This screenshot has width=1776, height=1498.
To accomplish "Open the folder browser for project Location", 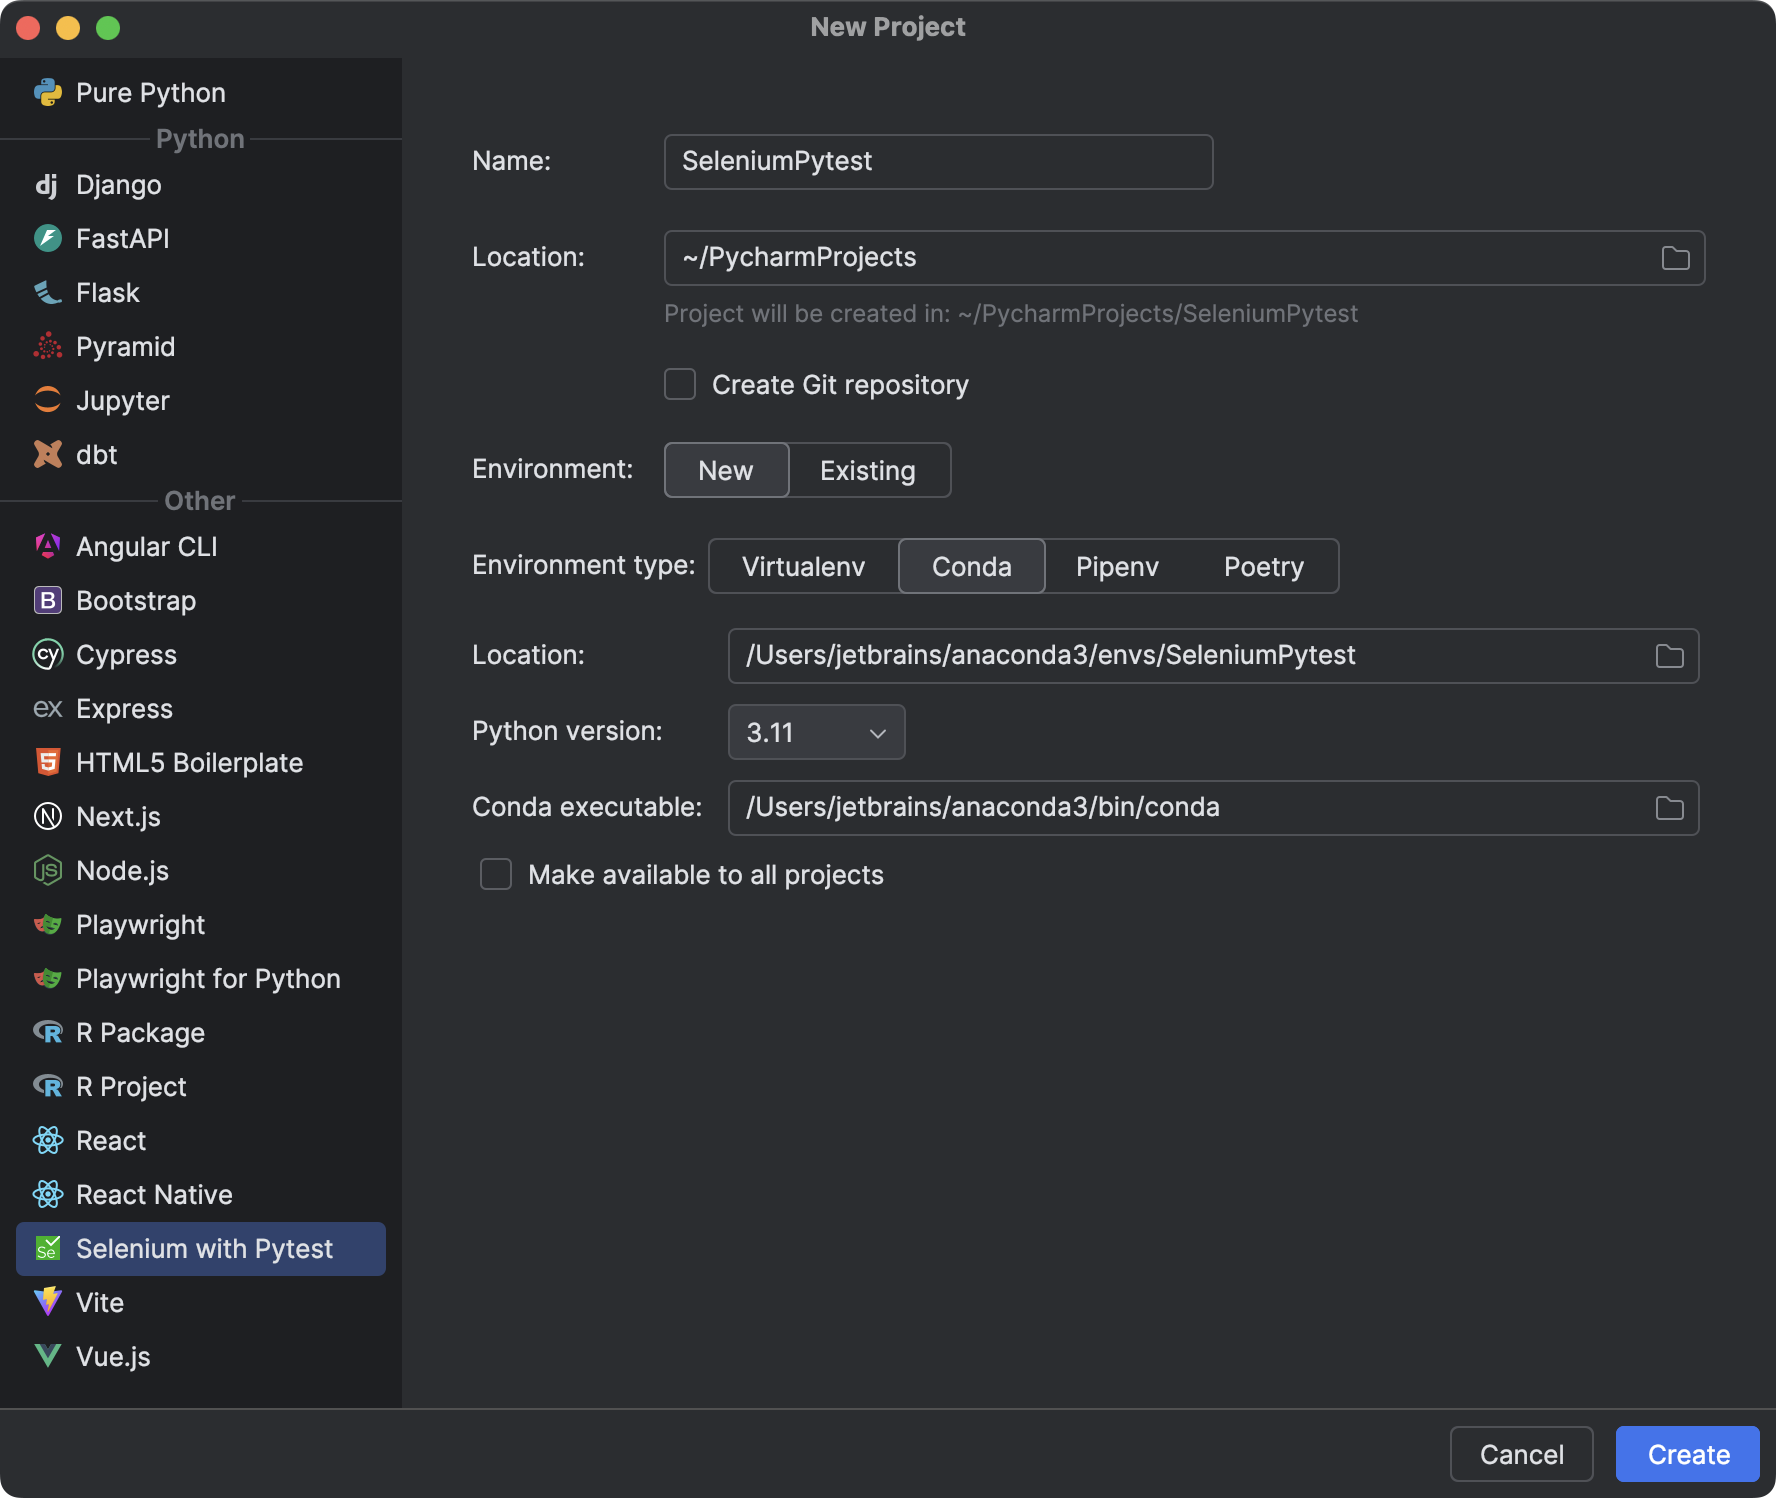I will click(x=1676, y=257).
